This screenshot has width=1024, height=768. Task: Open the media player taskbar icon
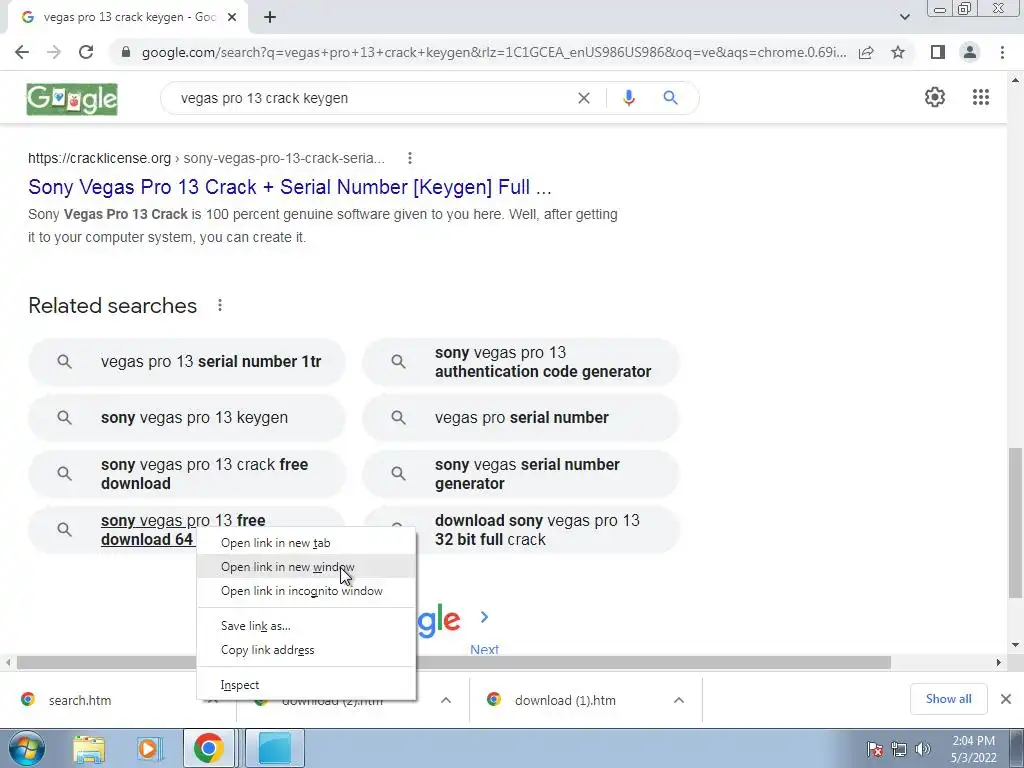coord(148,748)
